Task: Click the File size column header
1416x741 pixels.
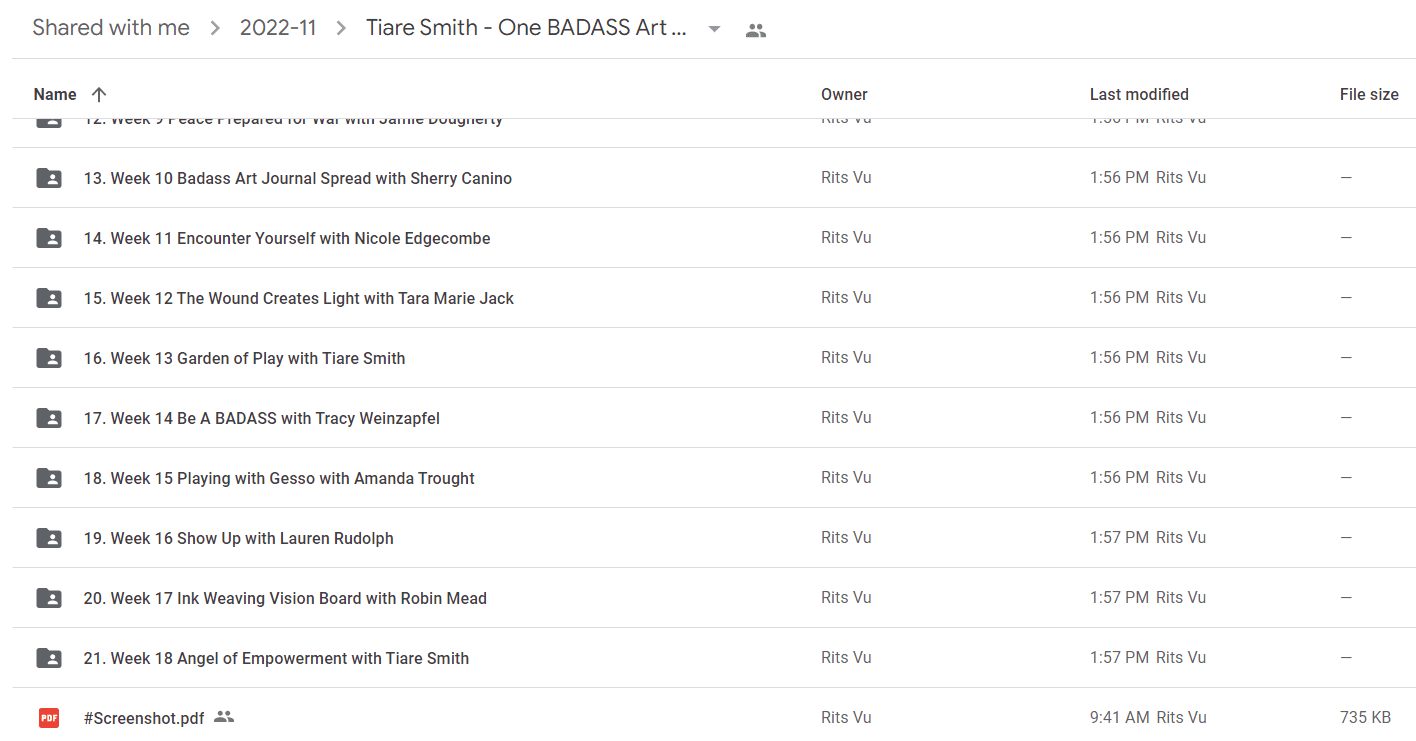Action: [x=1369, y=94]
